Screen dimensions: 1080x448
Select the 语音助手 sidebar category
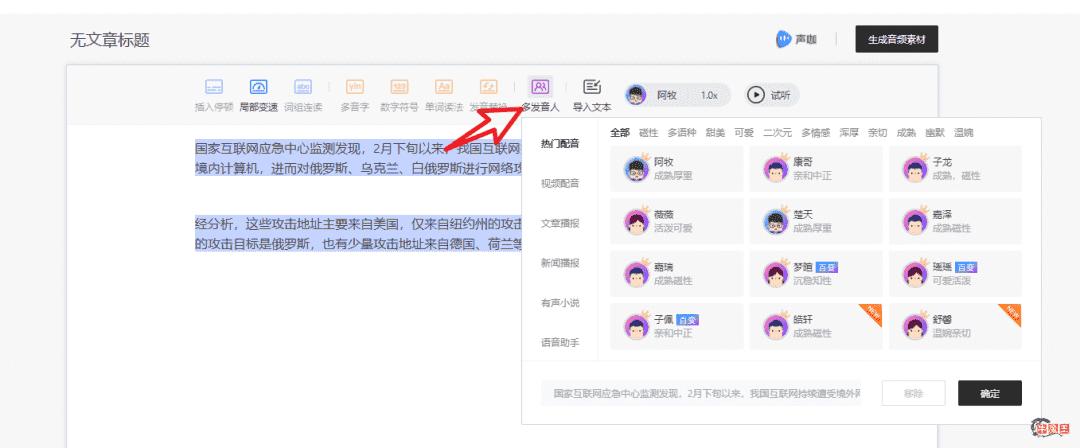pyautogui.click(x=560, y=342)
